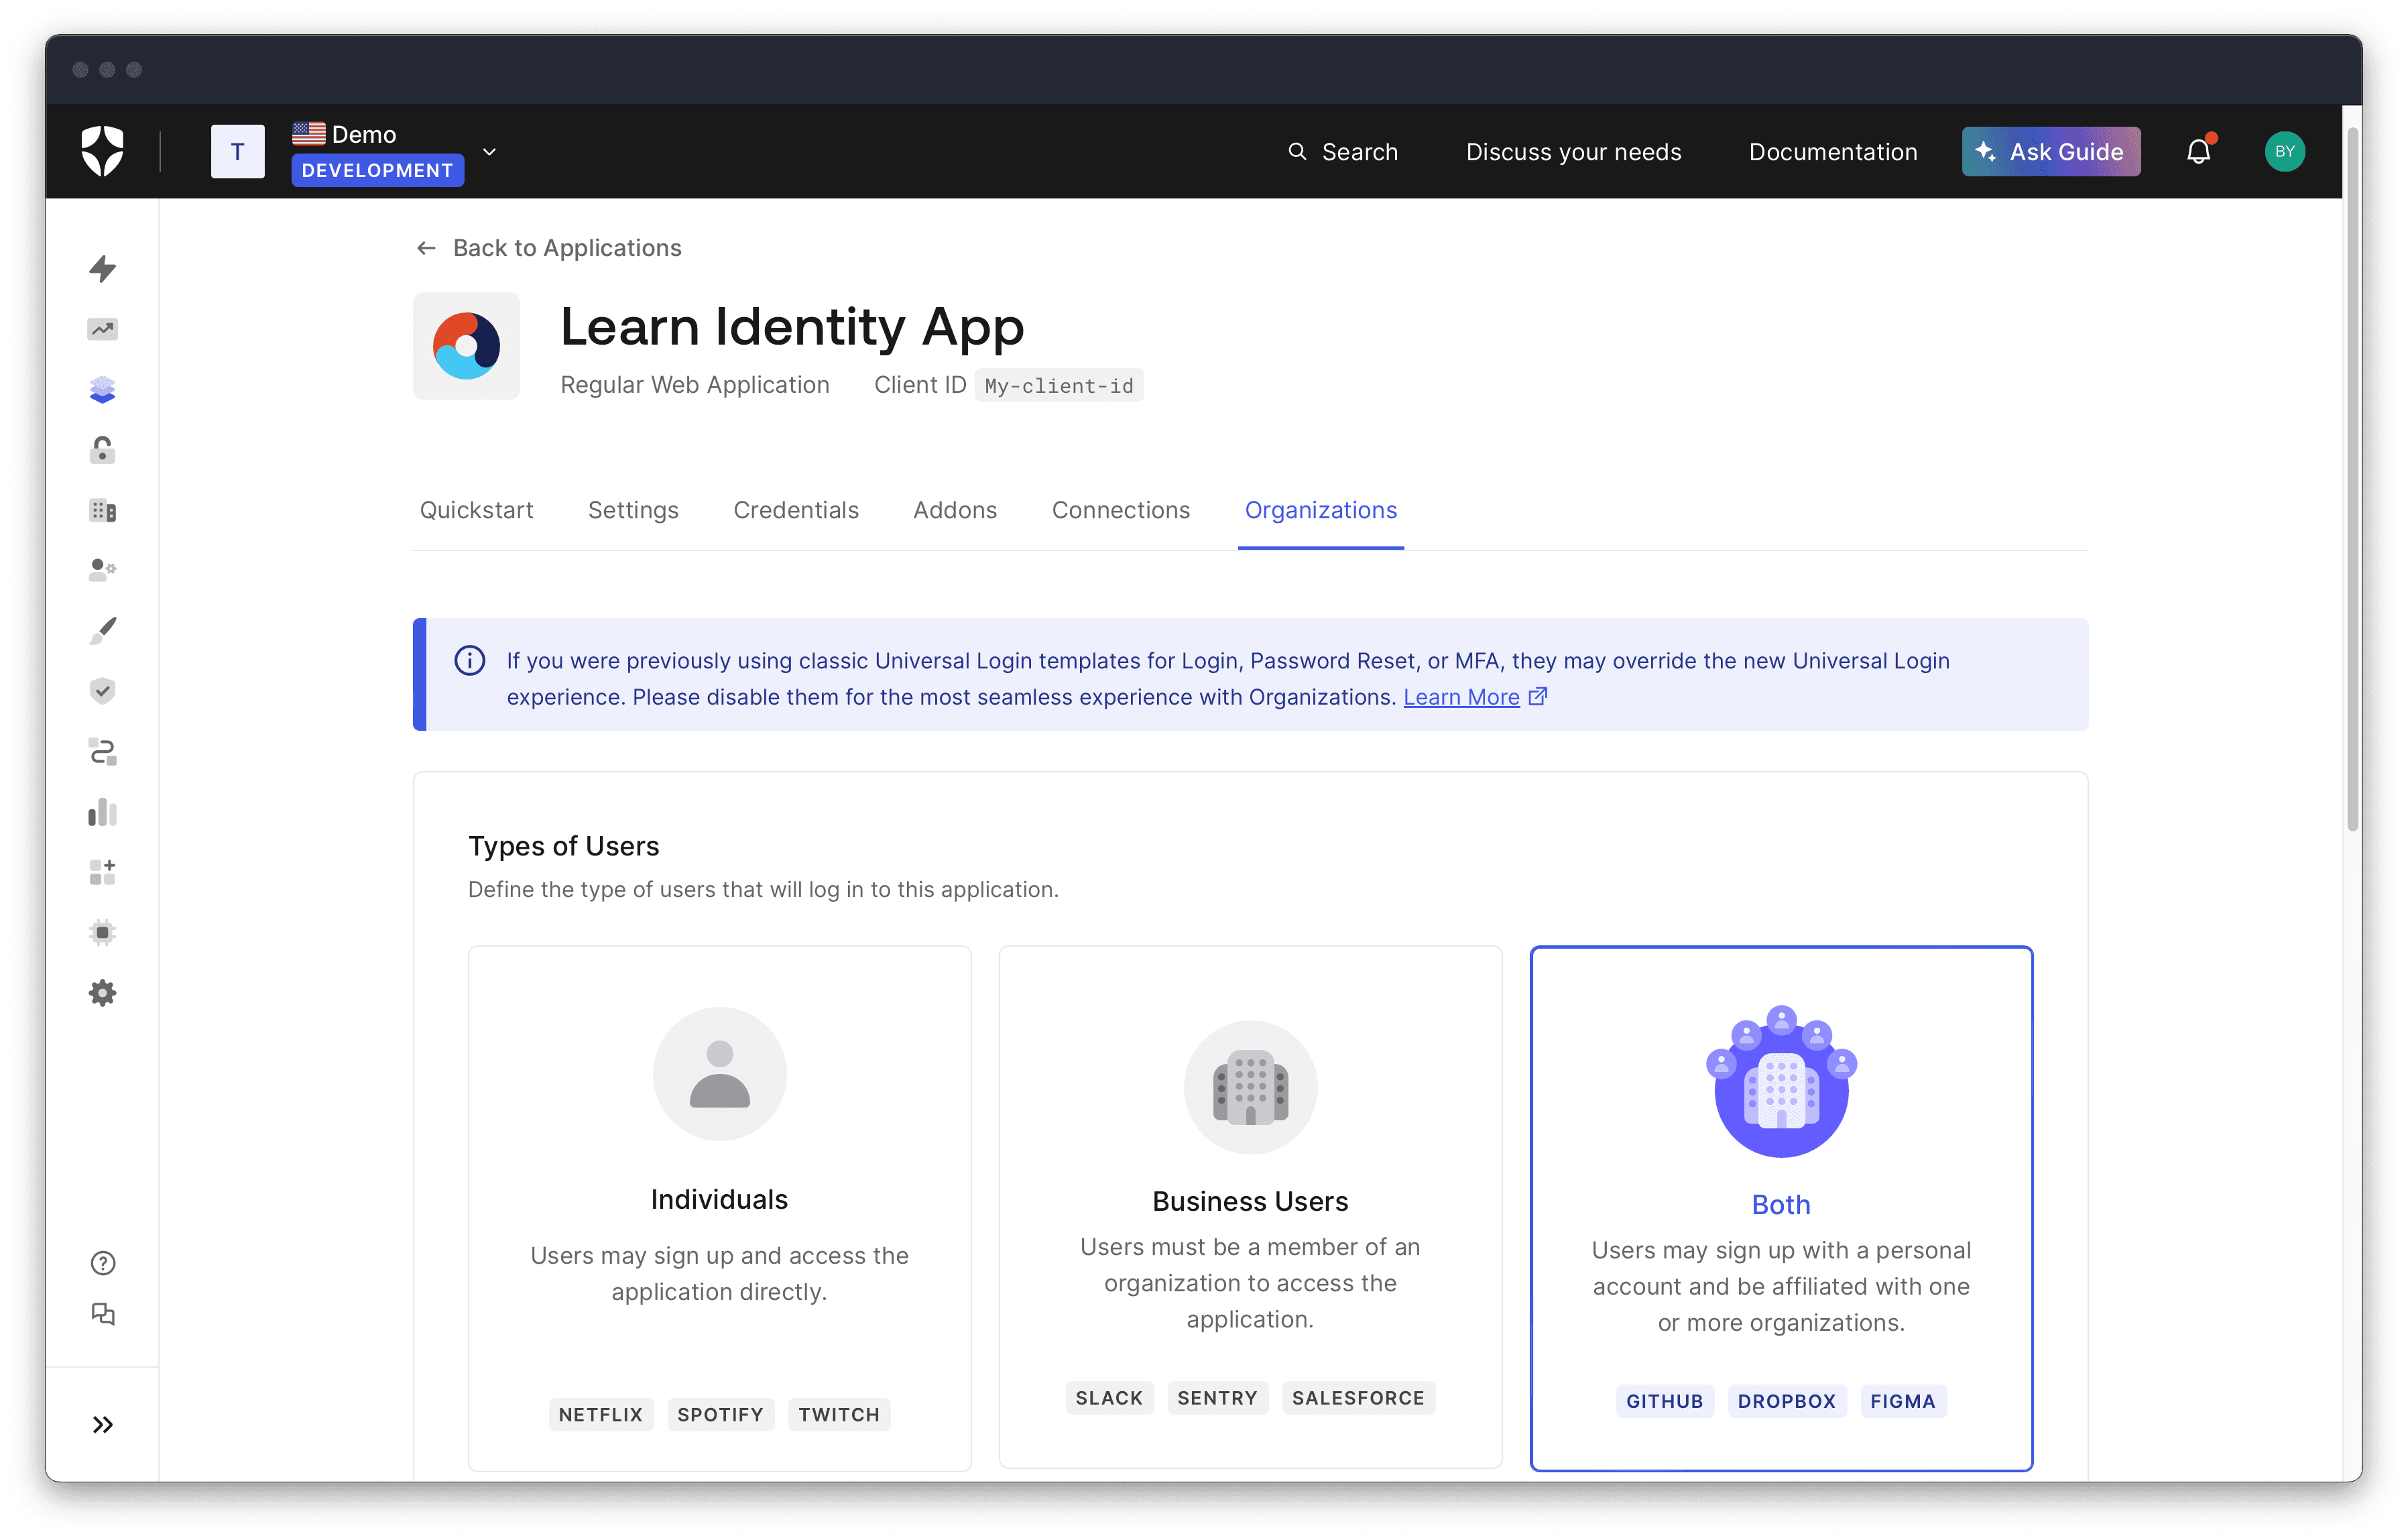Click the notifications bell icon
The width and height of the screenshot is (2408, 1538).
point(2199,151)
